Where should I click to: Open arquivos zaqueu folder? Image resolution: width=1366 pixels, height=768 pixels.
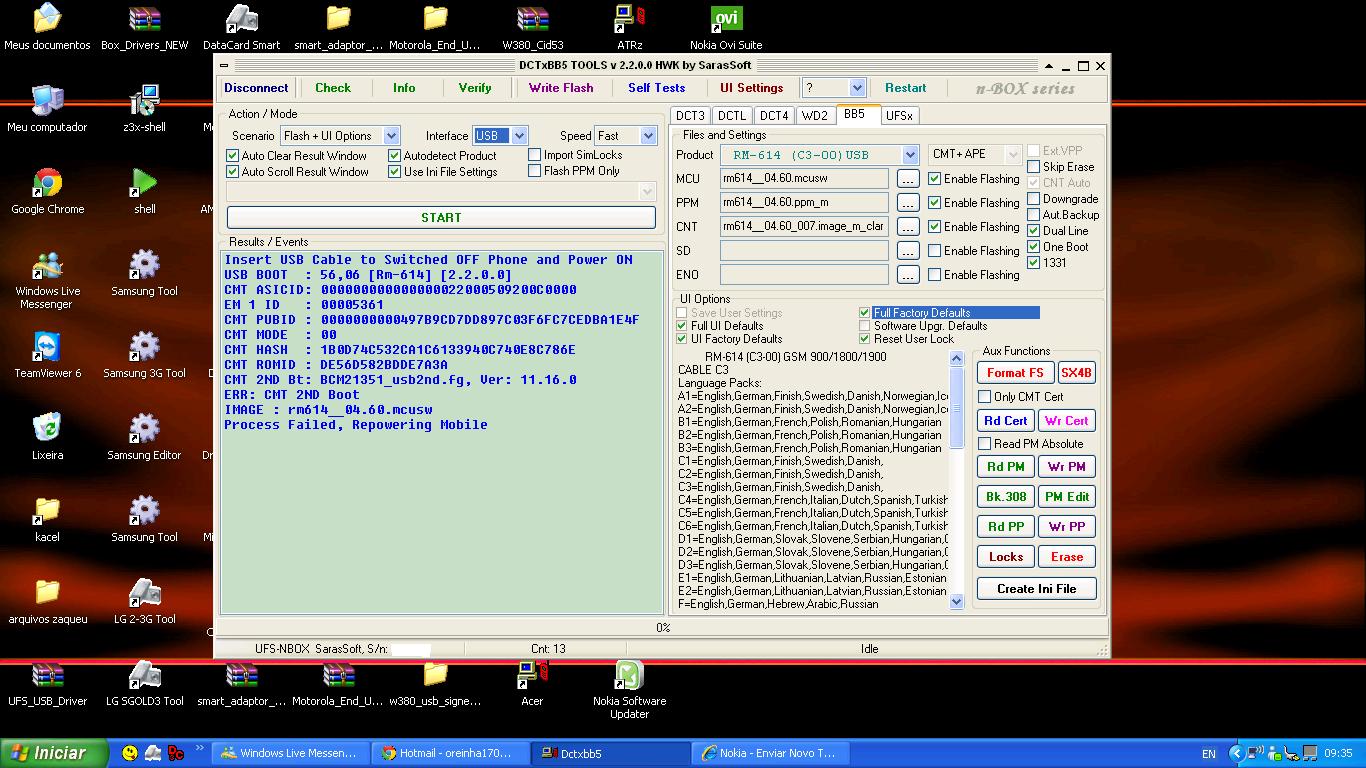click(x=47, y=601)
